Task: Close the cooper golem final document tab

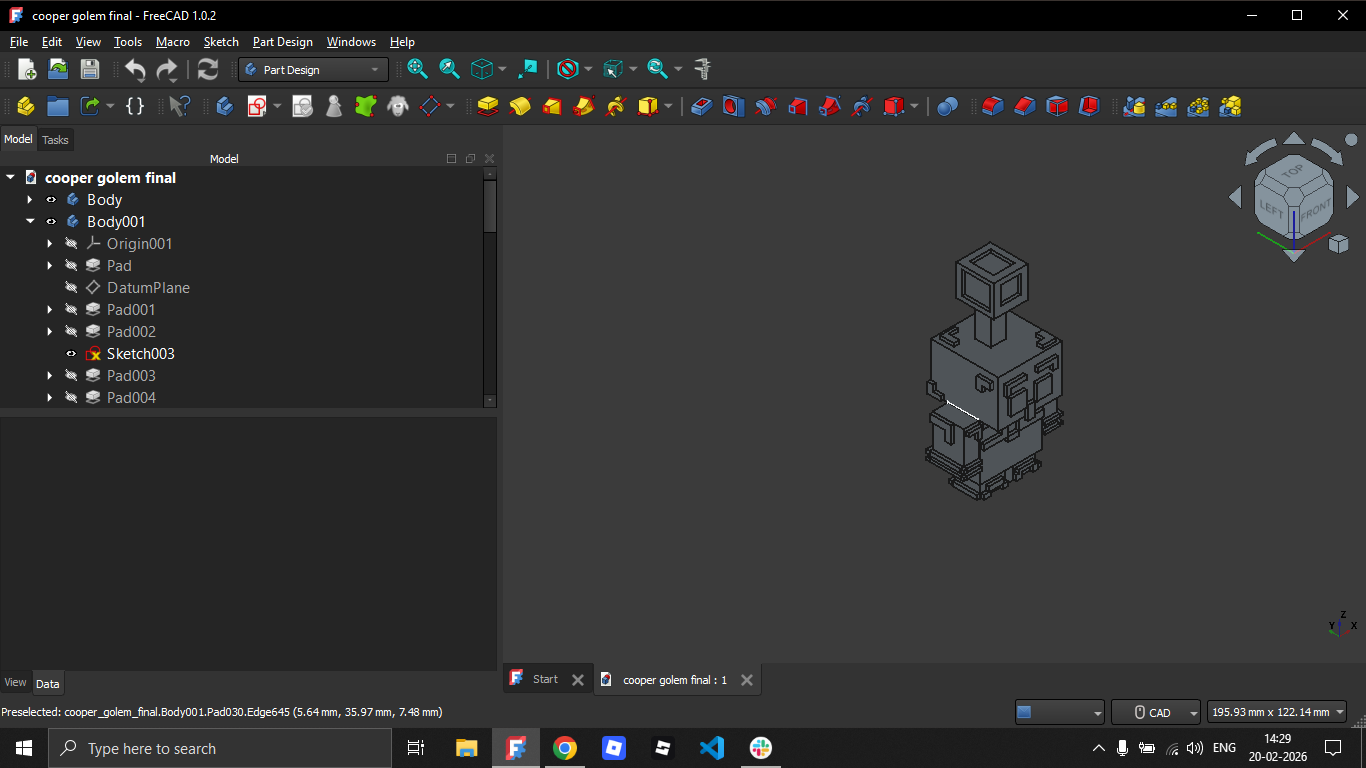Action: (x=747, y=680)
